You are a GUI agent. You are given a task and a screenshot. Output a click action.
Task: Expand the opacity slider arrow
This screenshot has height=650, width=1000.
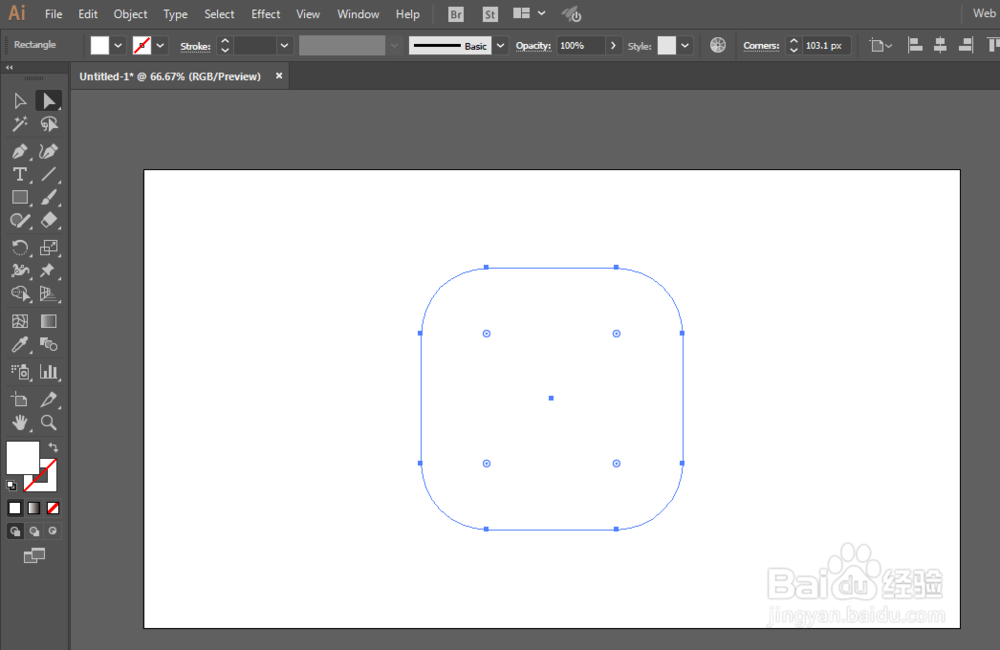coord(613,46)
